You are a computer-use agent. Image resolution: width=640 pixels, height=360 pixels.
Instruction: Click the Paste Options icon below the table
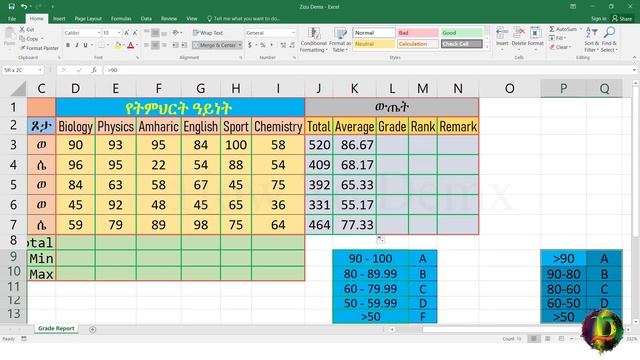pyautogui.click(x=380, y=240)
